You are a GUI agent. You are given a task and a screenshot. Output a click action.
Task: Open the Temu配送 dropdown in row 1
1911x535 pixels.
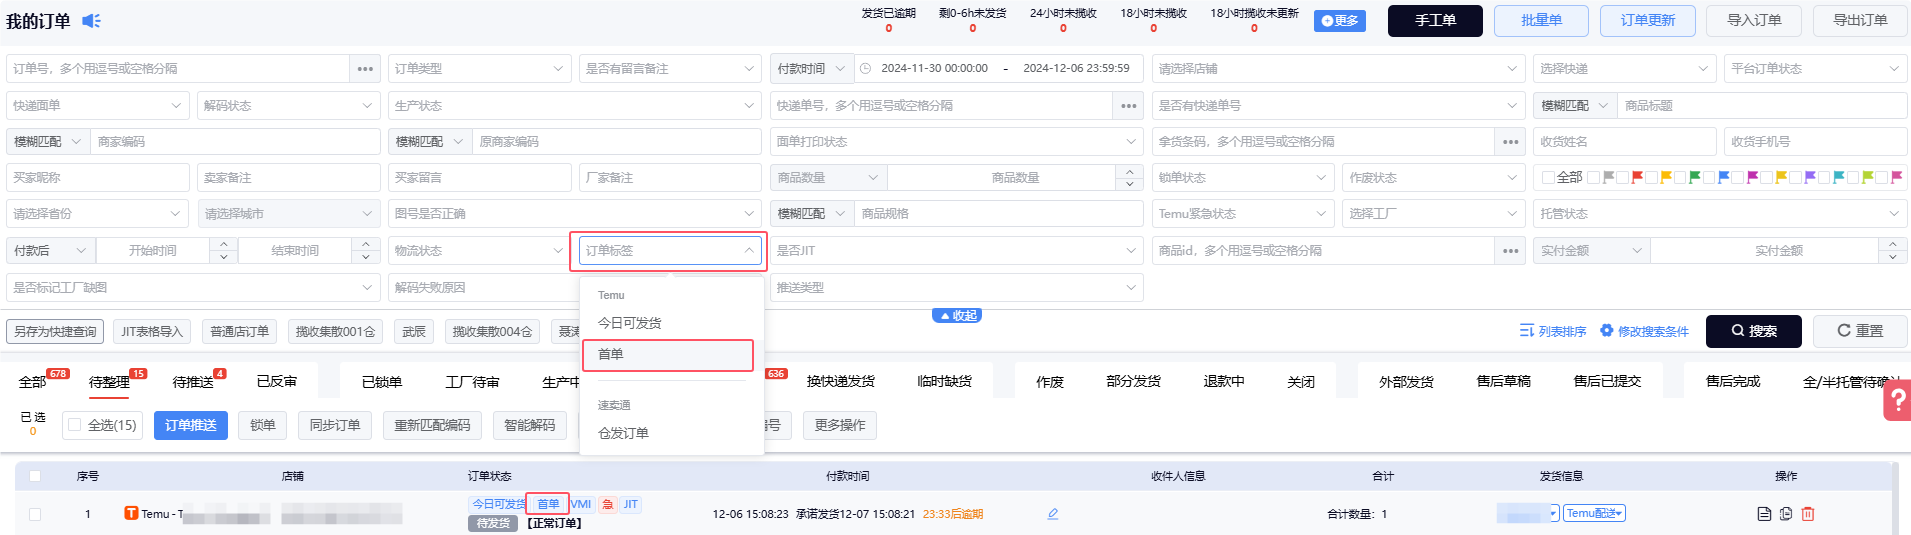pyautogui.click(x=1594, y=513)
